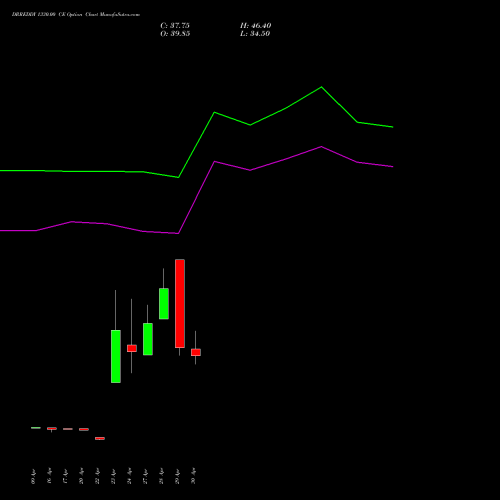Click the 23 Apr date axis label
This screenshot has width=500, height=500.
click(x=113, y=476)
